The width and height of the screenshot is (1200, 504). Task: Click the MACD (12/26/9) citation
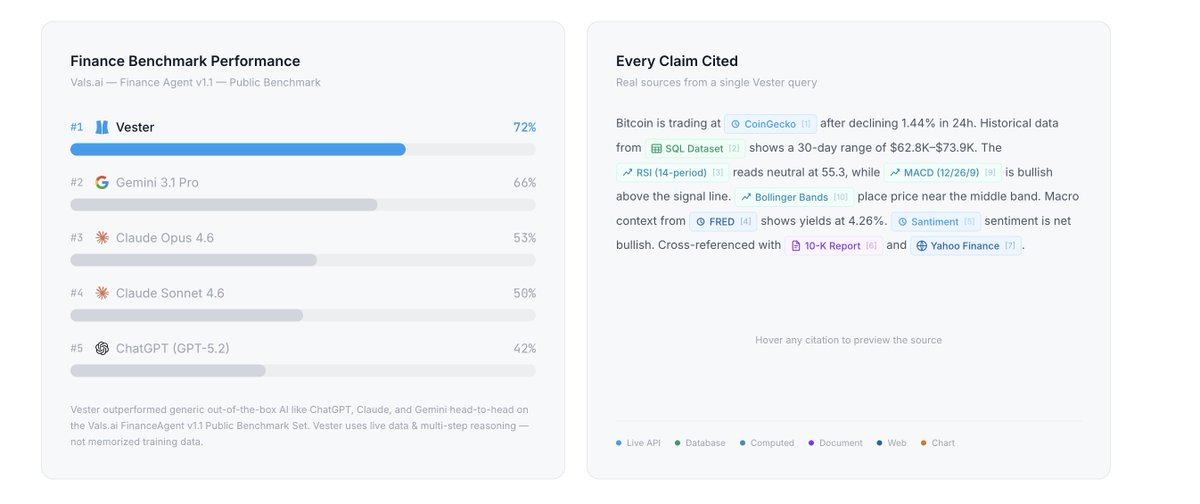[x=941, y=173]
